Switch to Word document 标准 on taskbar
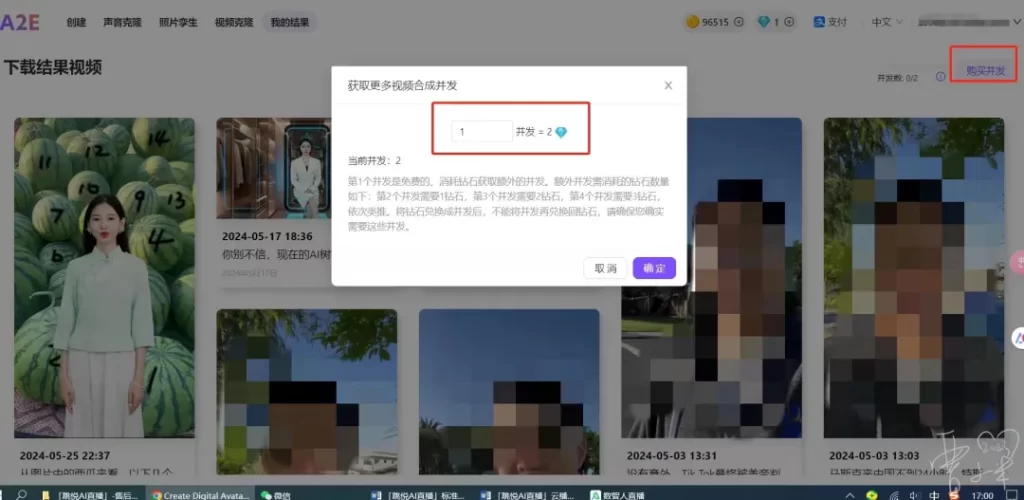 click(418, 495)
